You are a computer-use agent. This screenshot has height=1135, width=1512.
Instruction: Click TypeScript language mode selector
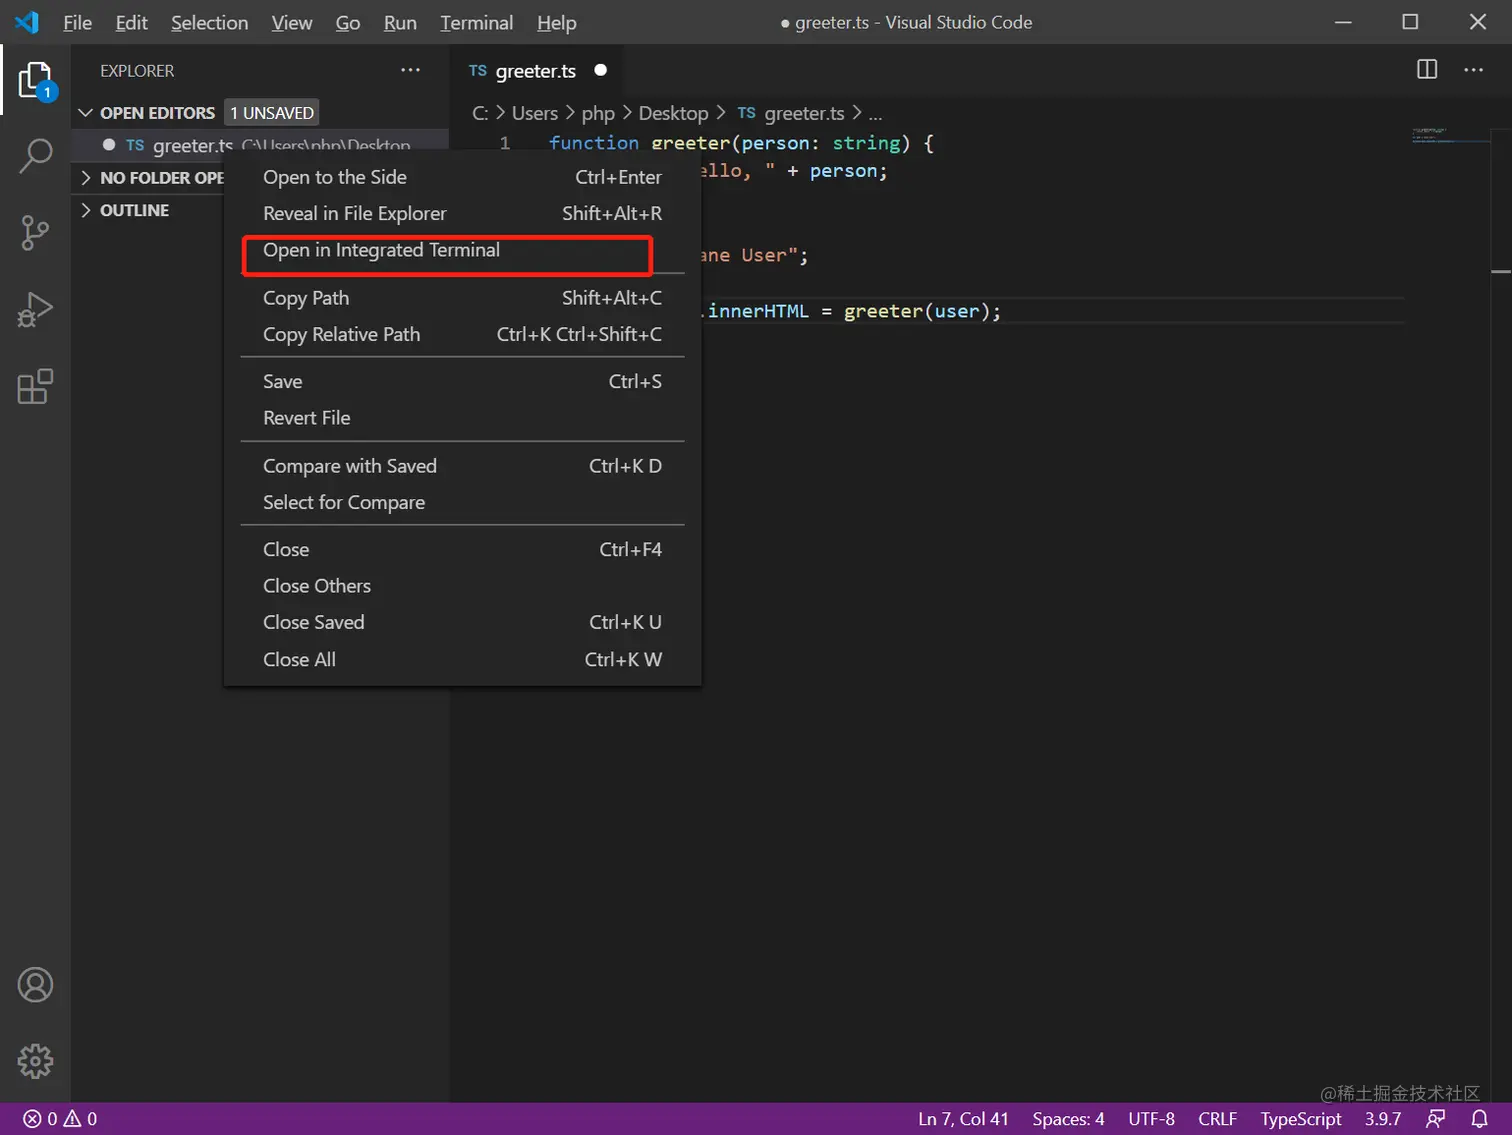pos(1300,1119)
